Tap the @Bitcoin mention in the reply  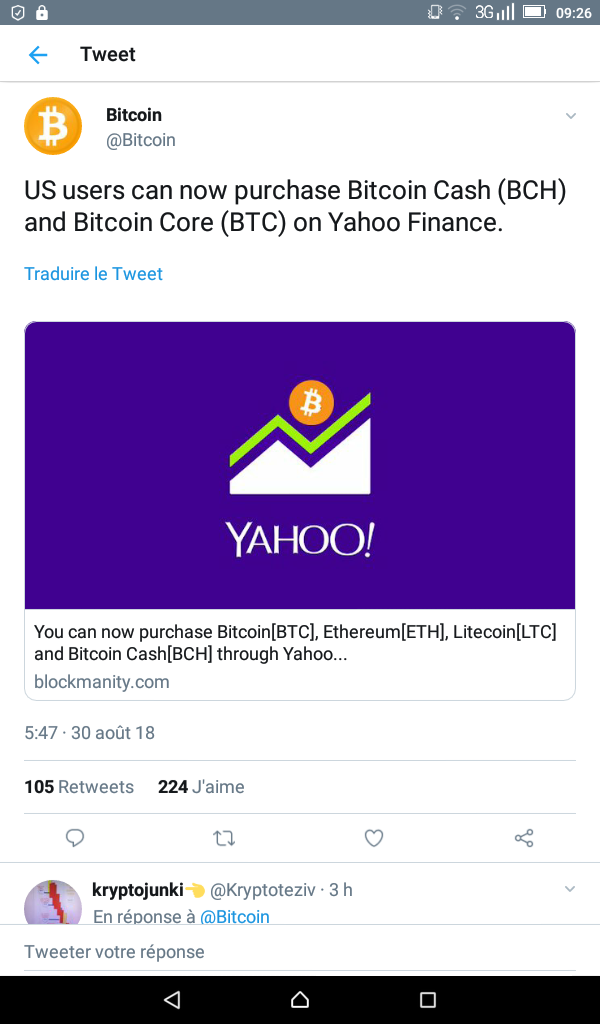coord(235,916)
